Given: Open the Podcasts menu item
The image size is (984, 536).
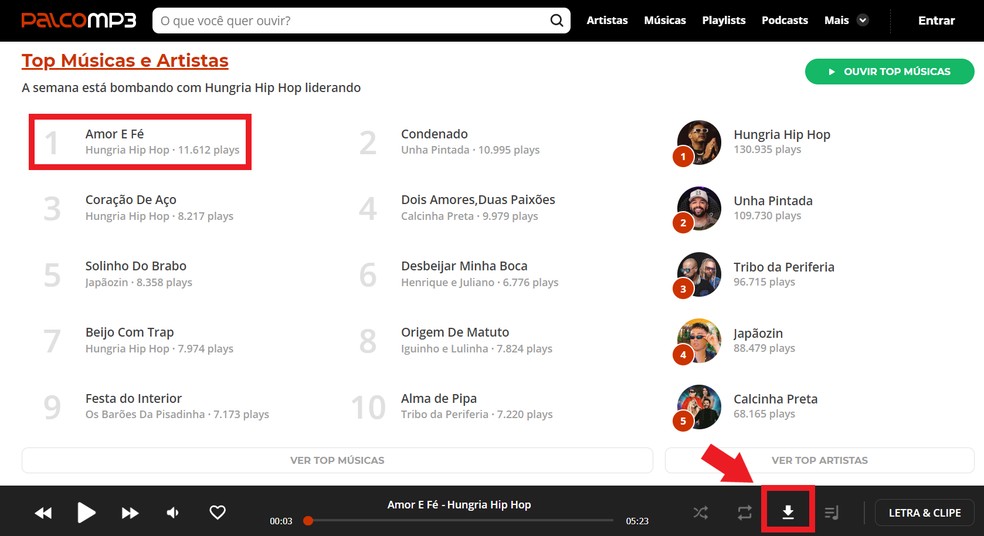Looking at the screenshot, I should 784,20.
